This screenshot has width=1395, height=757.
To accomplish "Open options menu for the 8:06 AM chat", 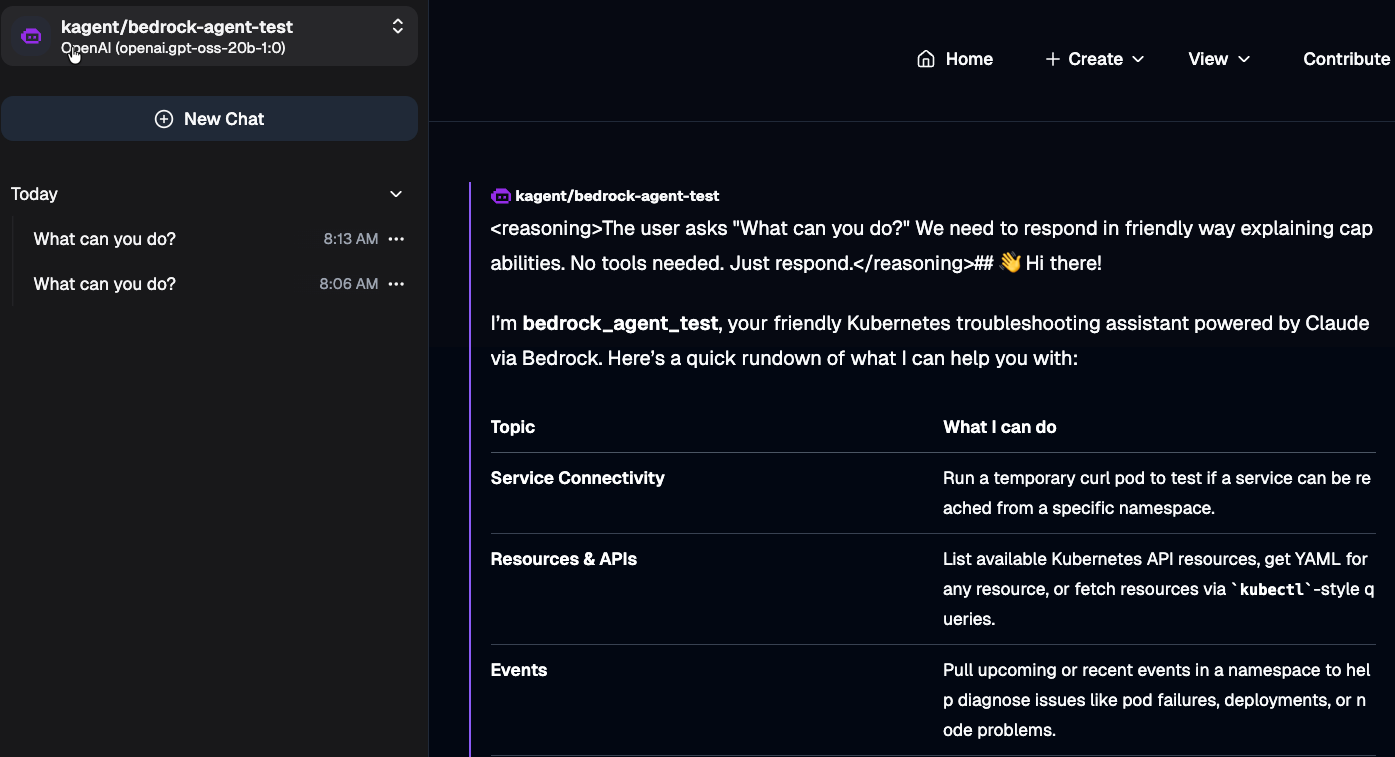I will 396,284.
